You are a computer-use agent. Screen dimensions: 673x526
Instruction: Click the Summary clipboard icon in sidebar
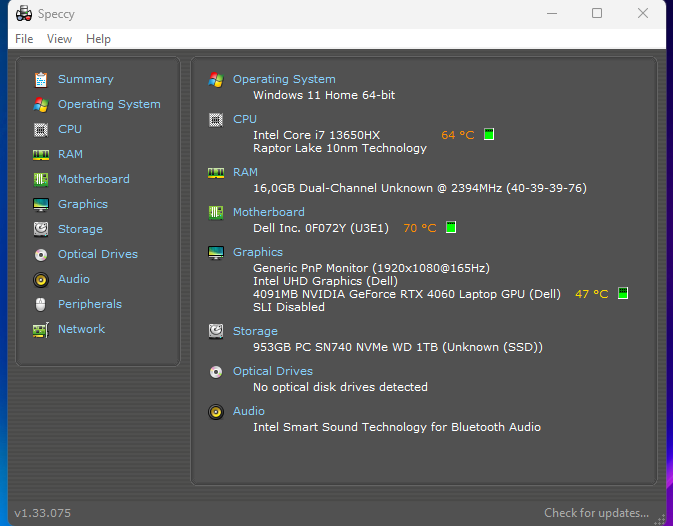[x=41, y=80]
